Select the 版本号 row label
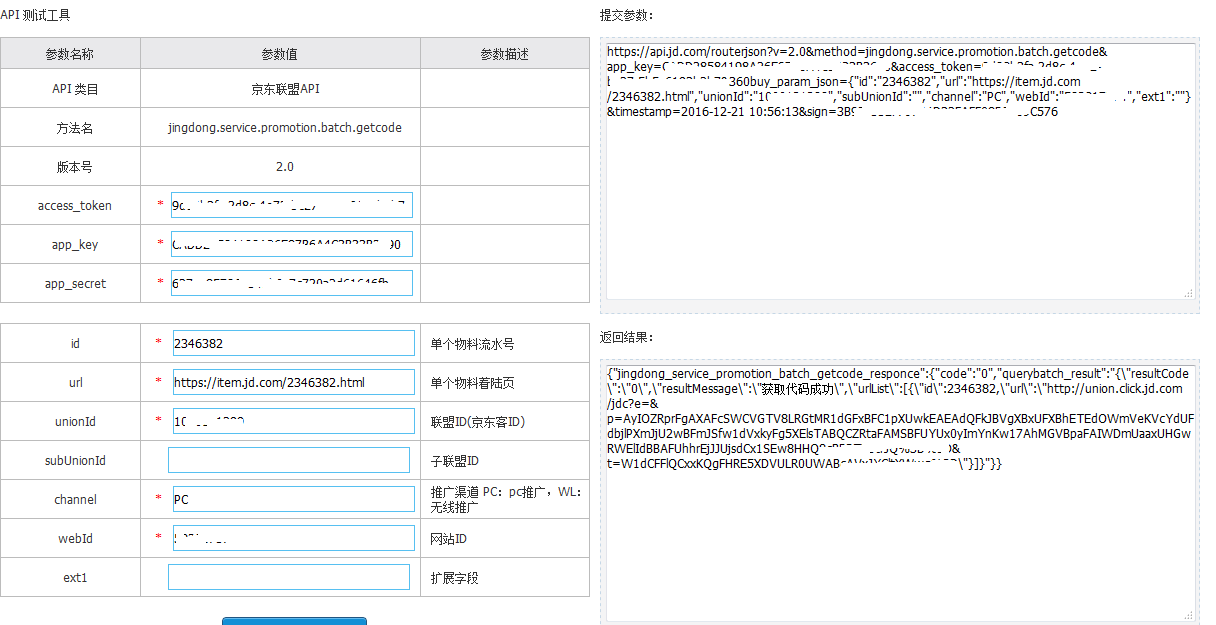The image size is (1216, 625). click(75, 167)
